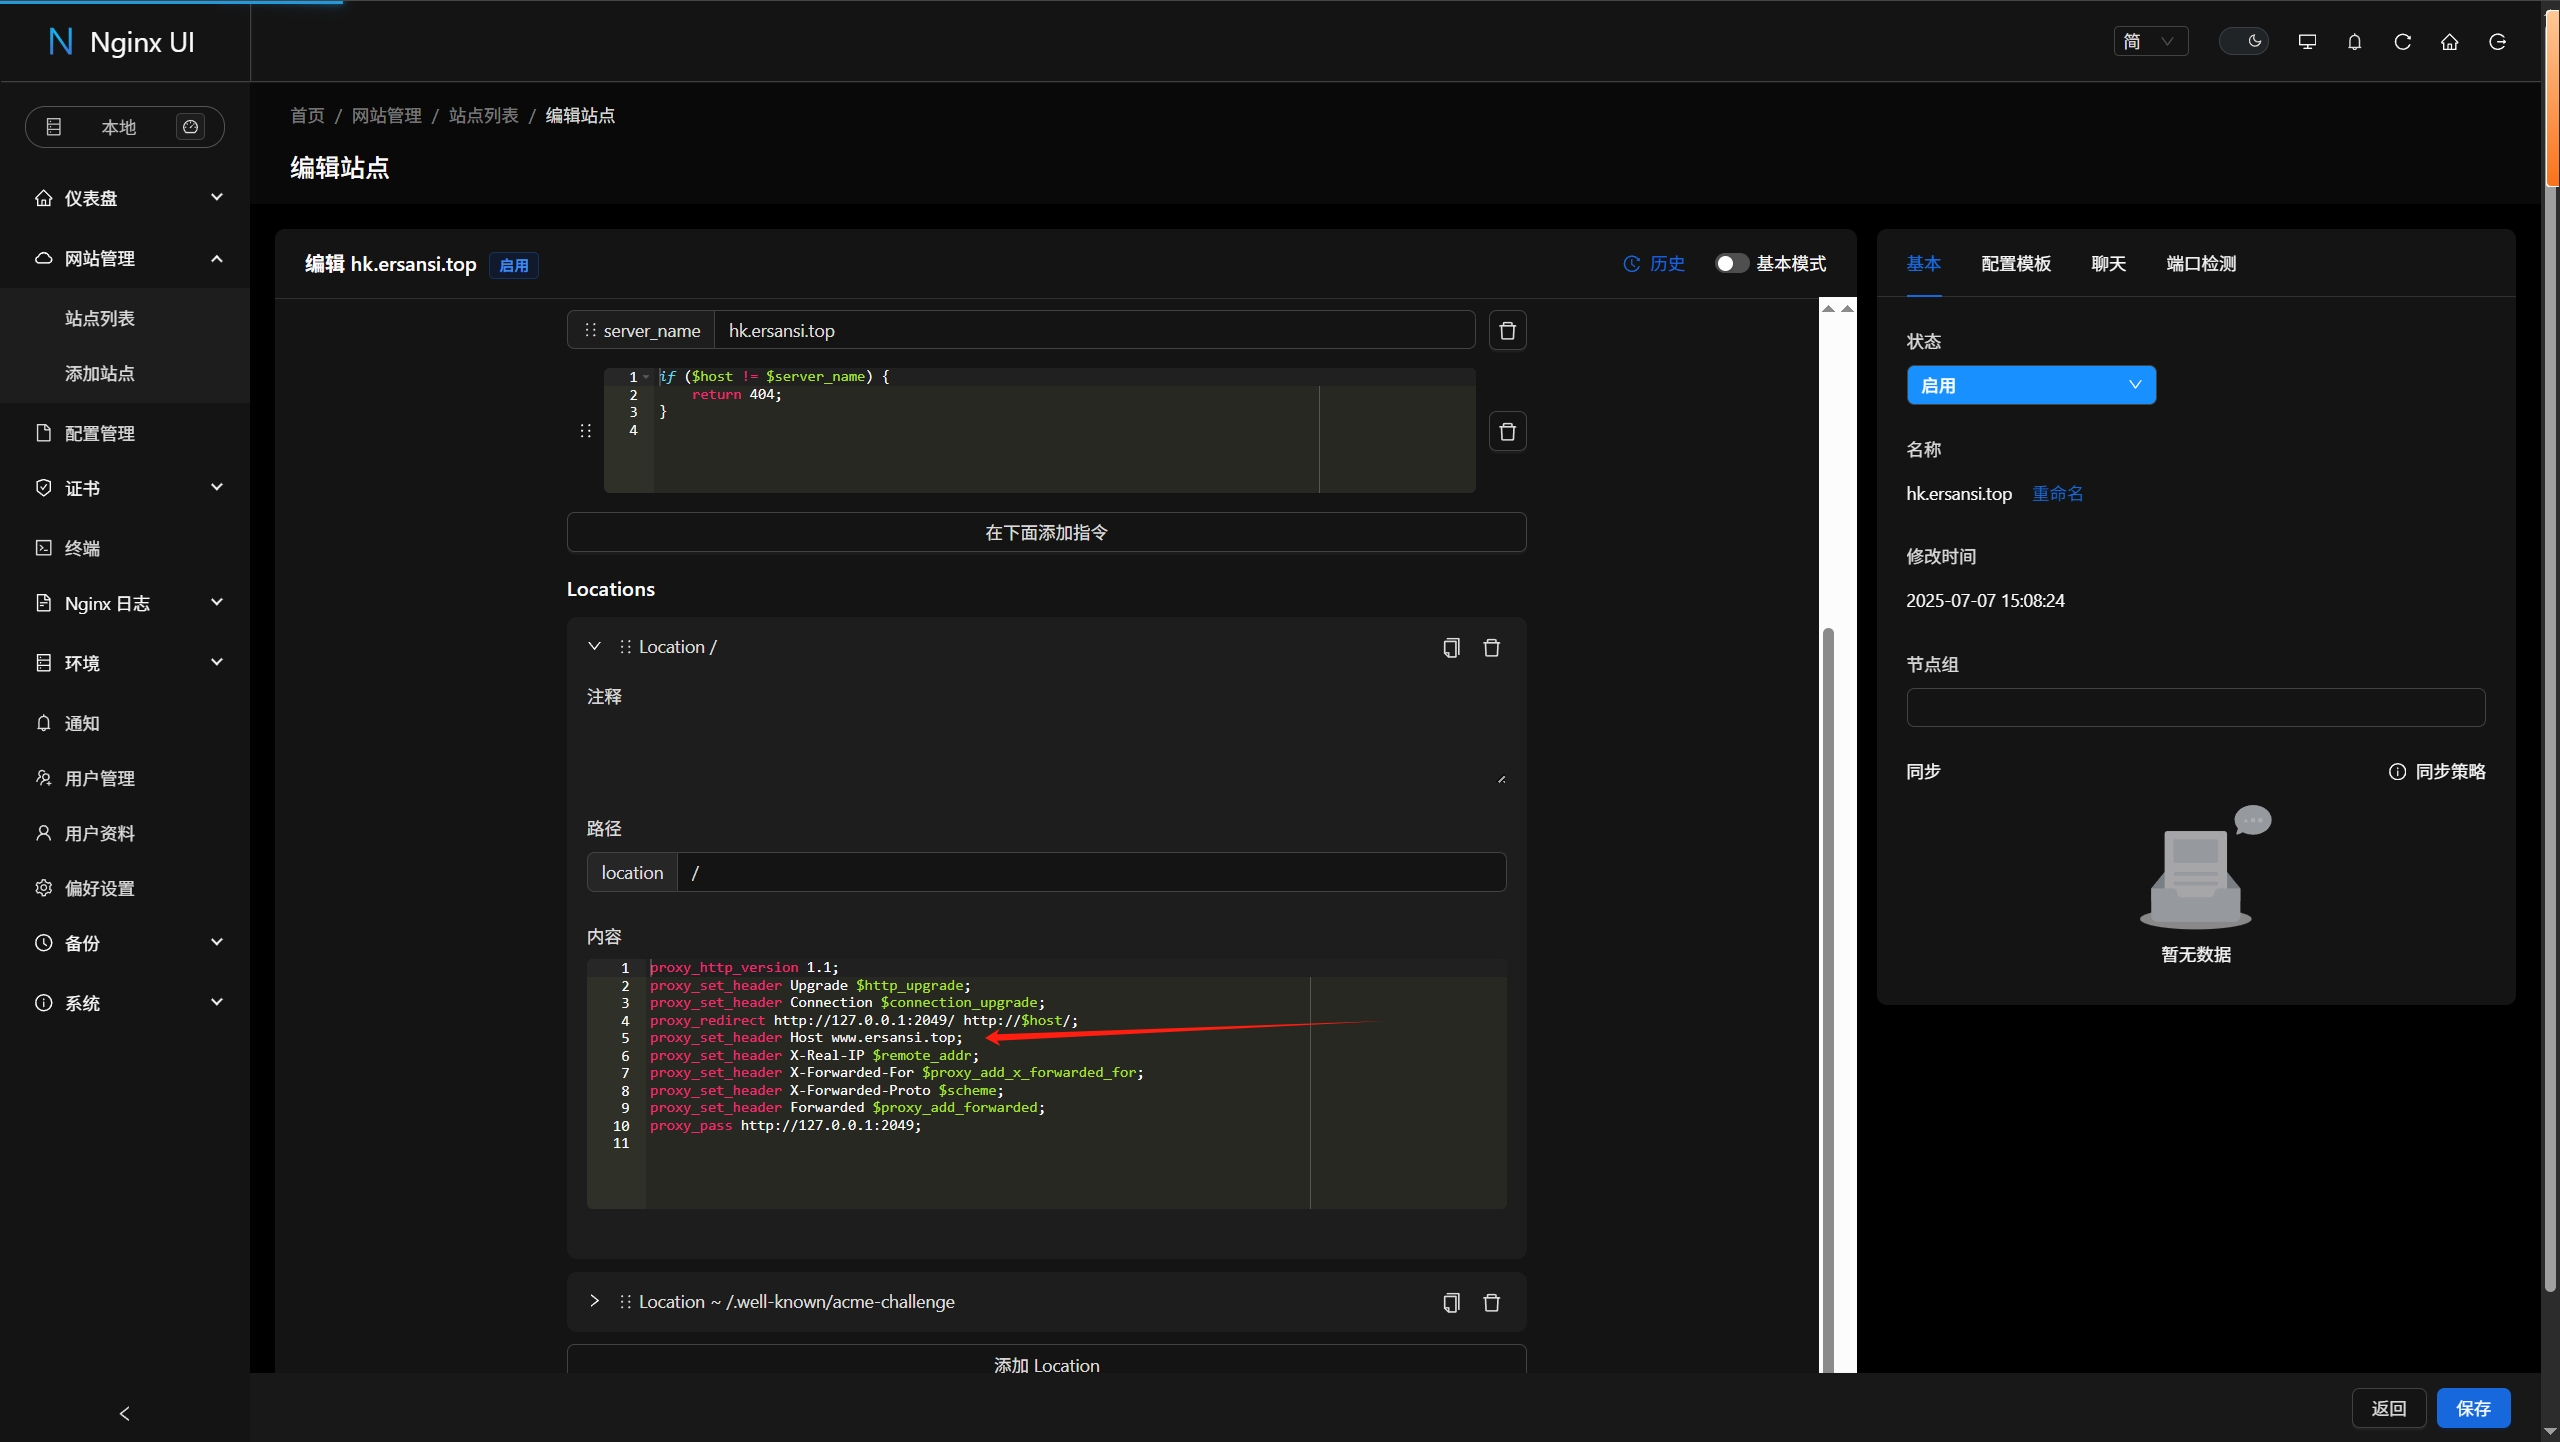Screen dimensions: 2560x1442
Task: Expand the acme-challenge Location
Action: pos(594,1301)
